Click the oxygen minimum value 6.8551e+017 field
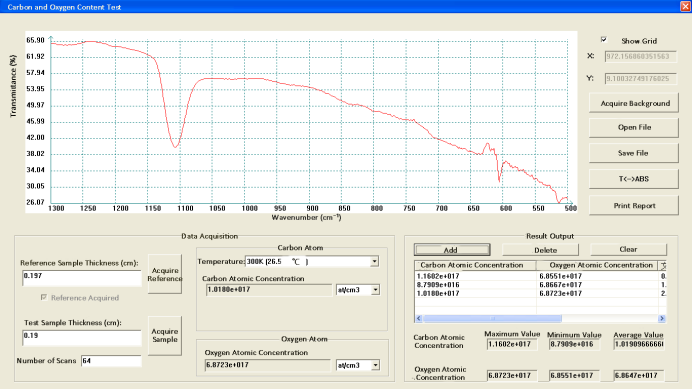The image size is (692, 389). click(574, 376)
